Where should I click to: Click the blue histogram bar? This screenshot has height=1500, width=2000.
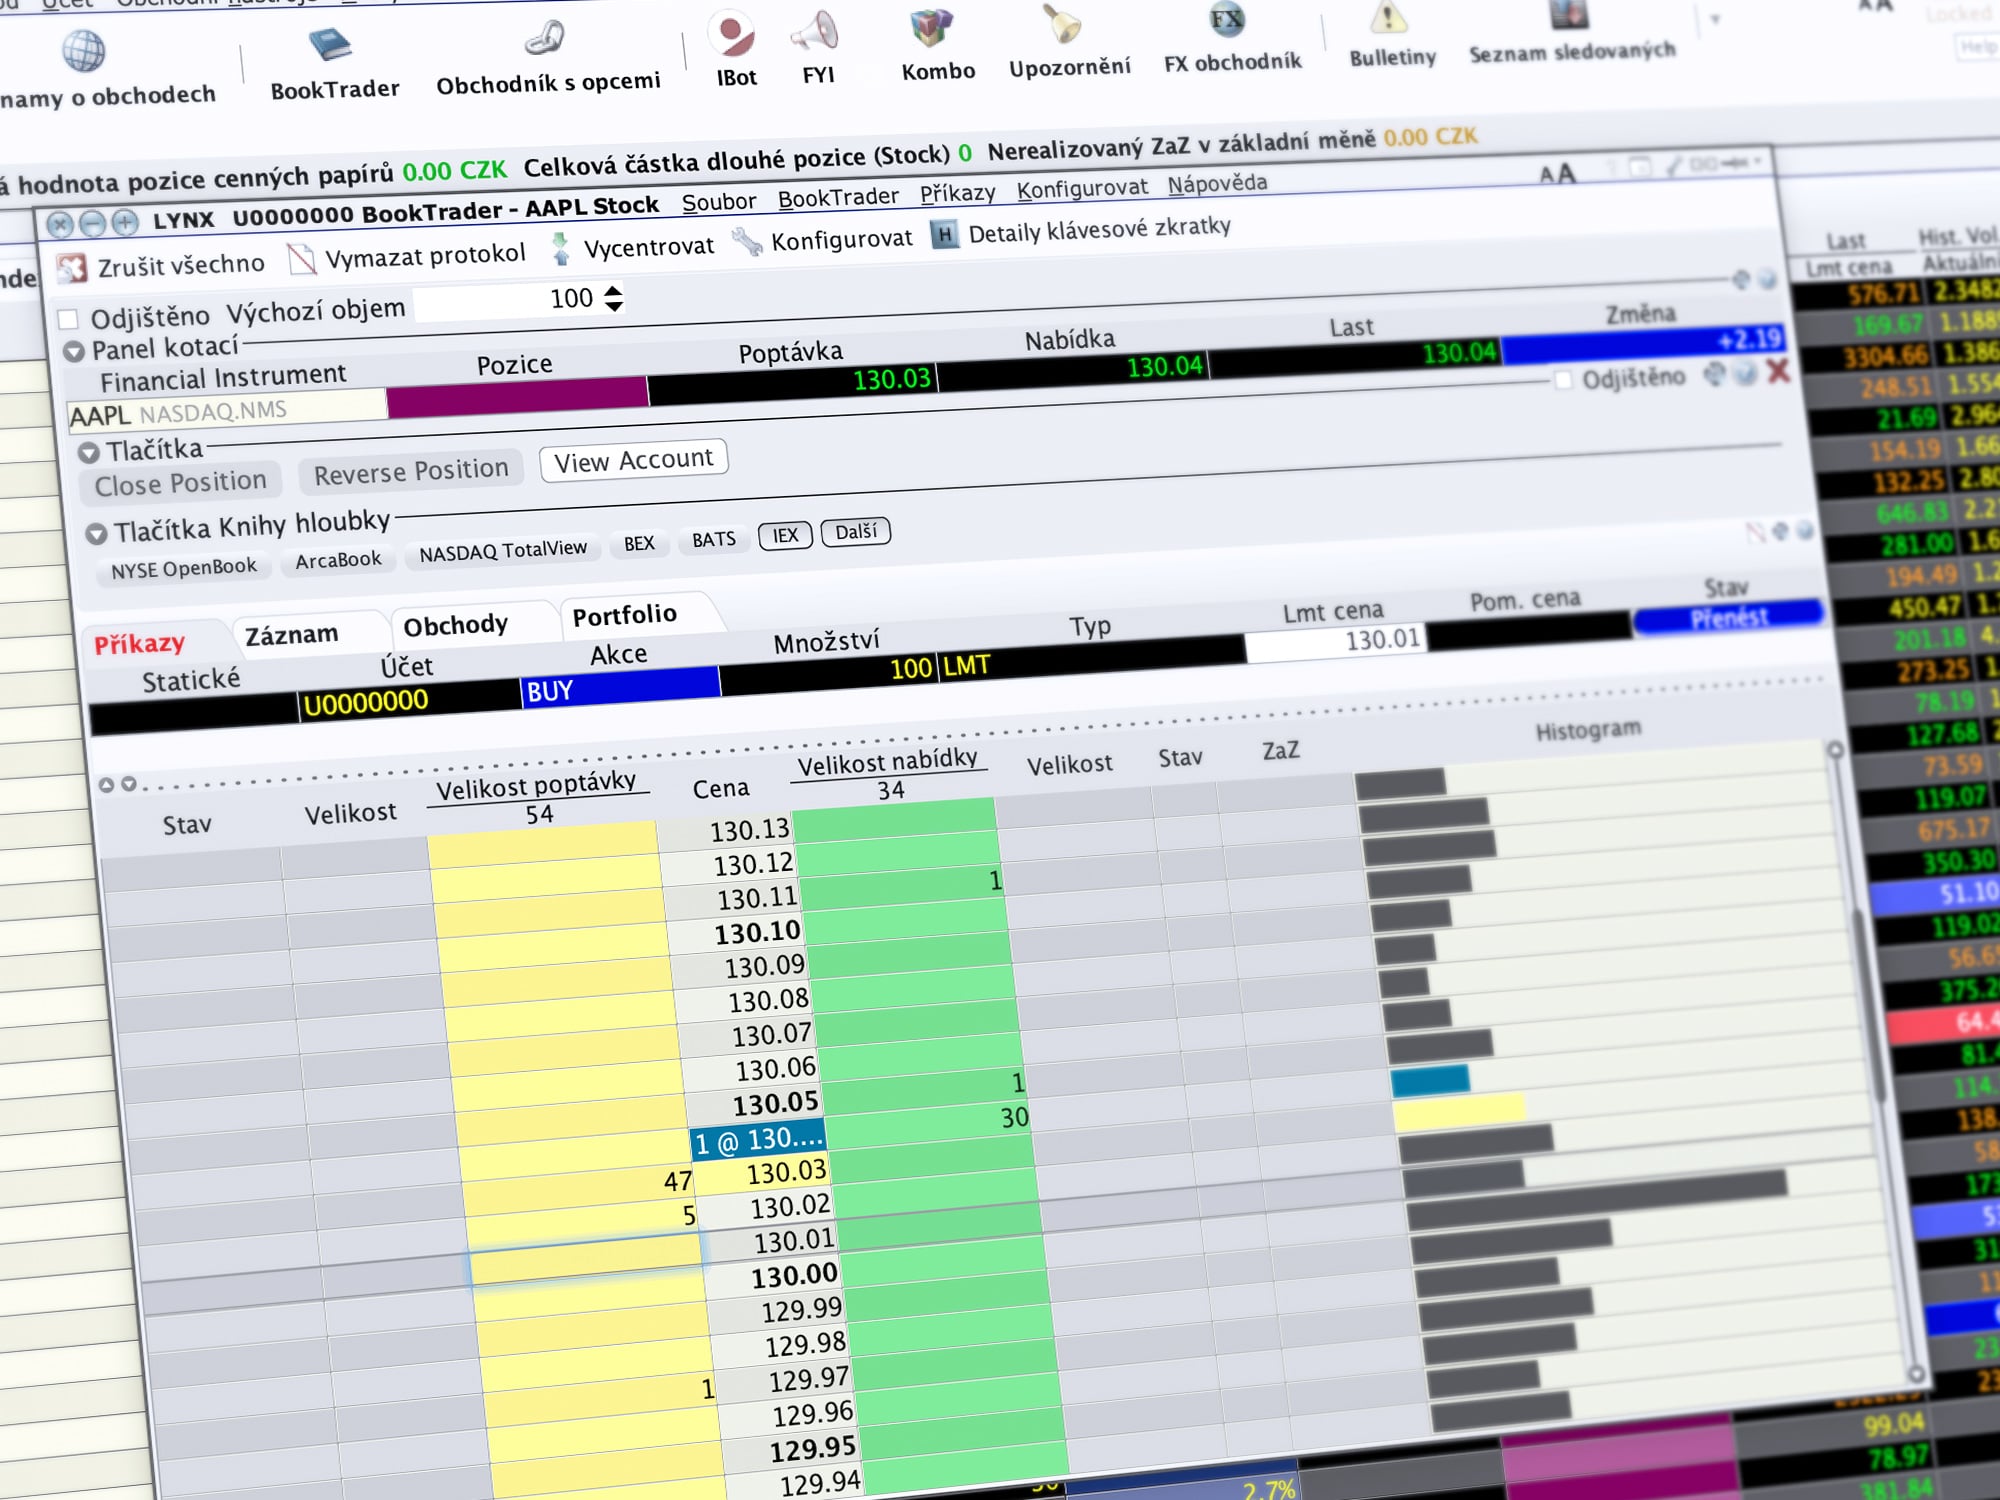coord(1430,1079)
